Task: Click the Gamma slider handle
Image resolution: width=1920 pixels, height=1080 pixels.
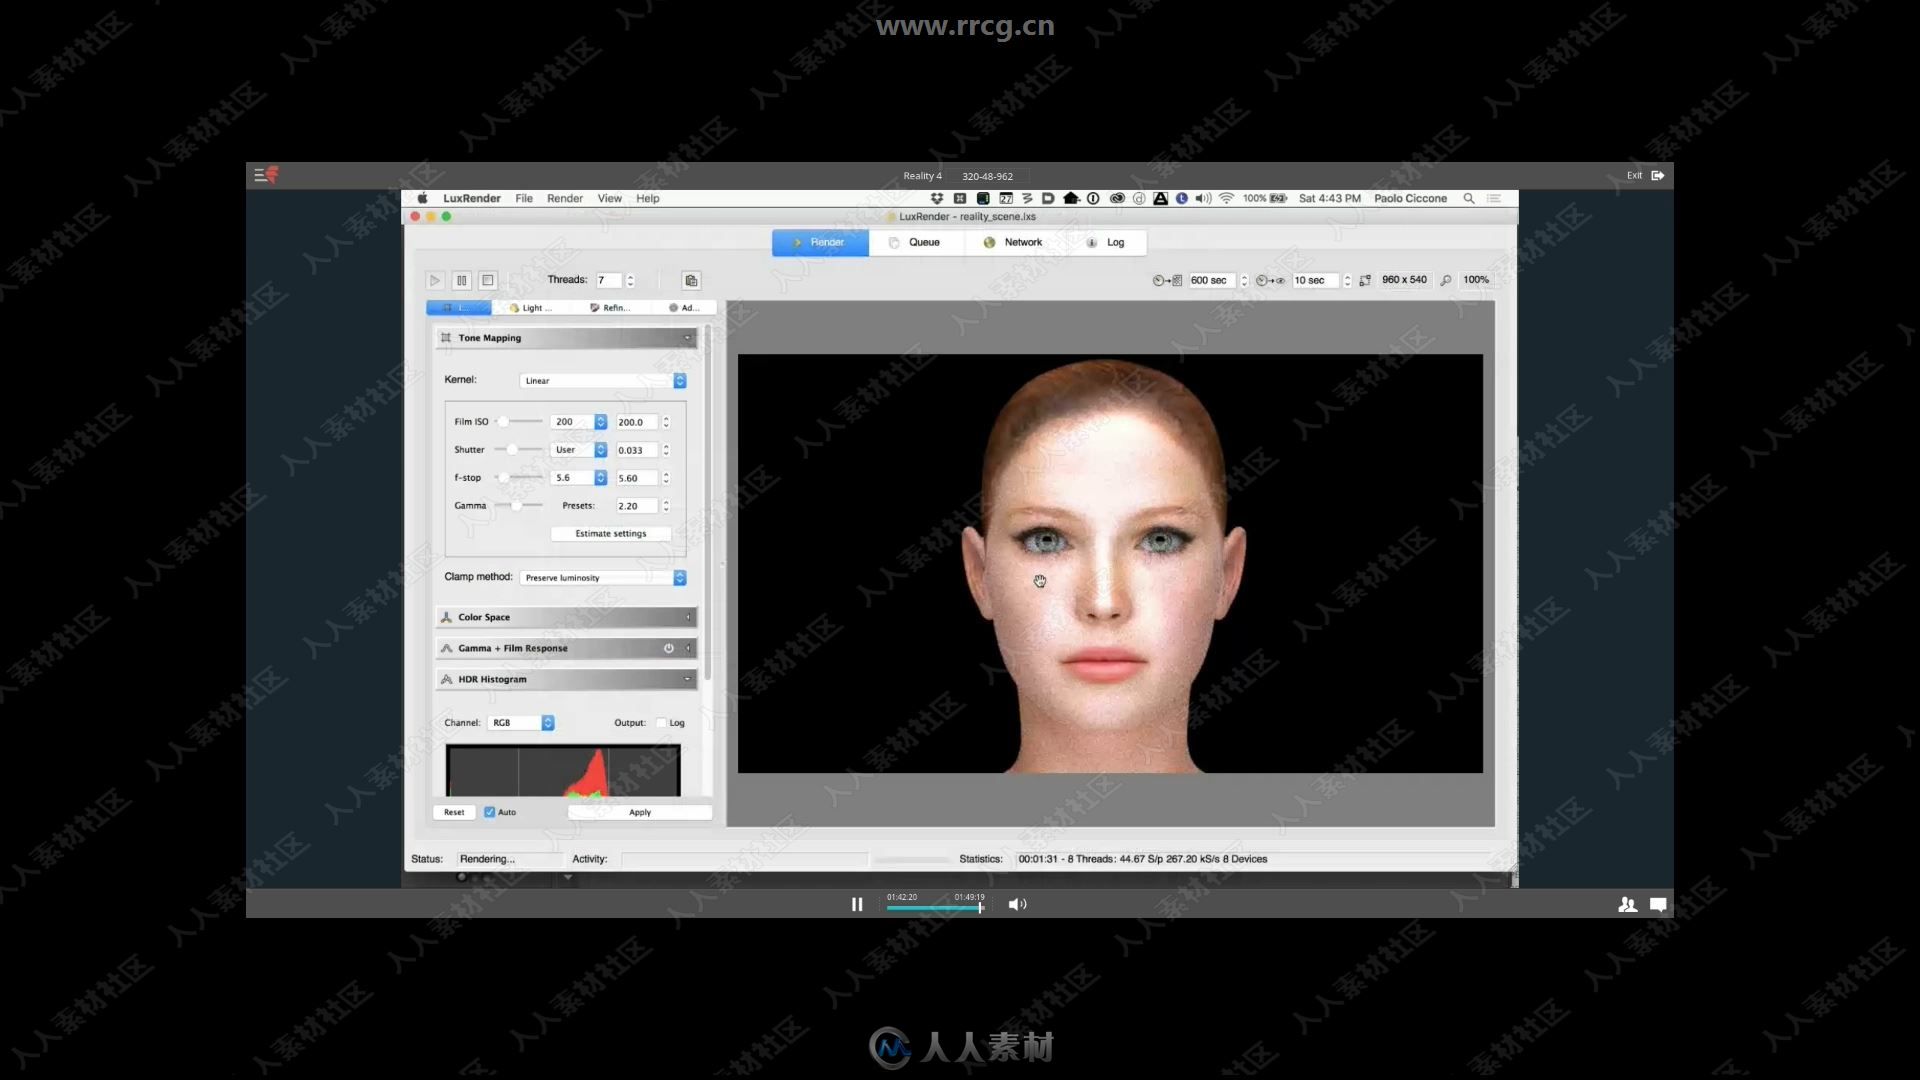Action: coord(516,506)
